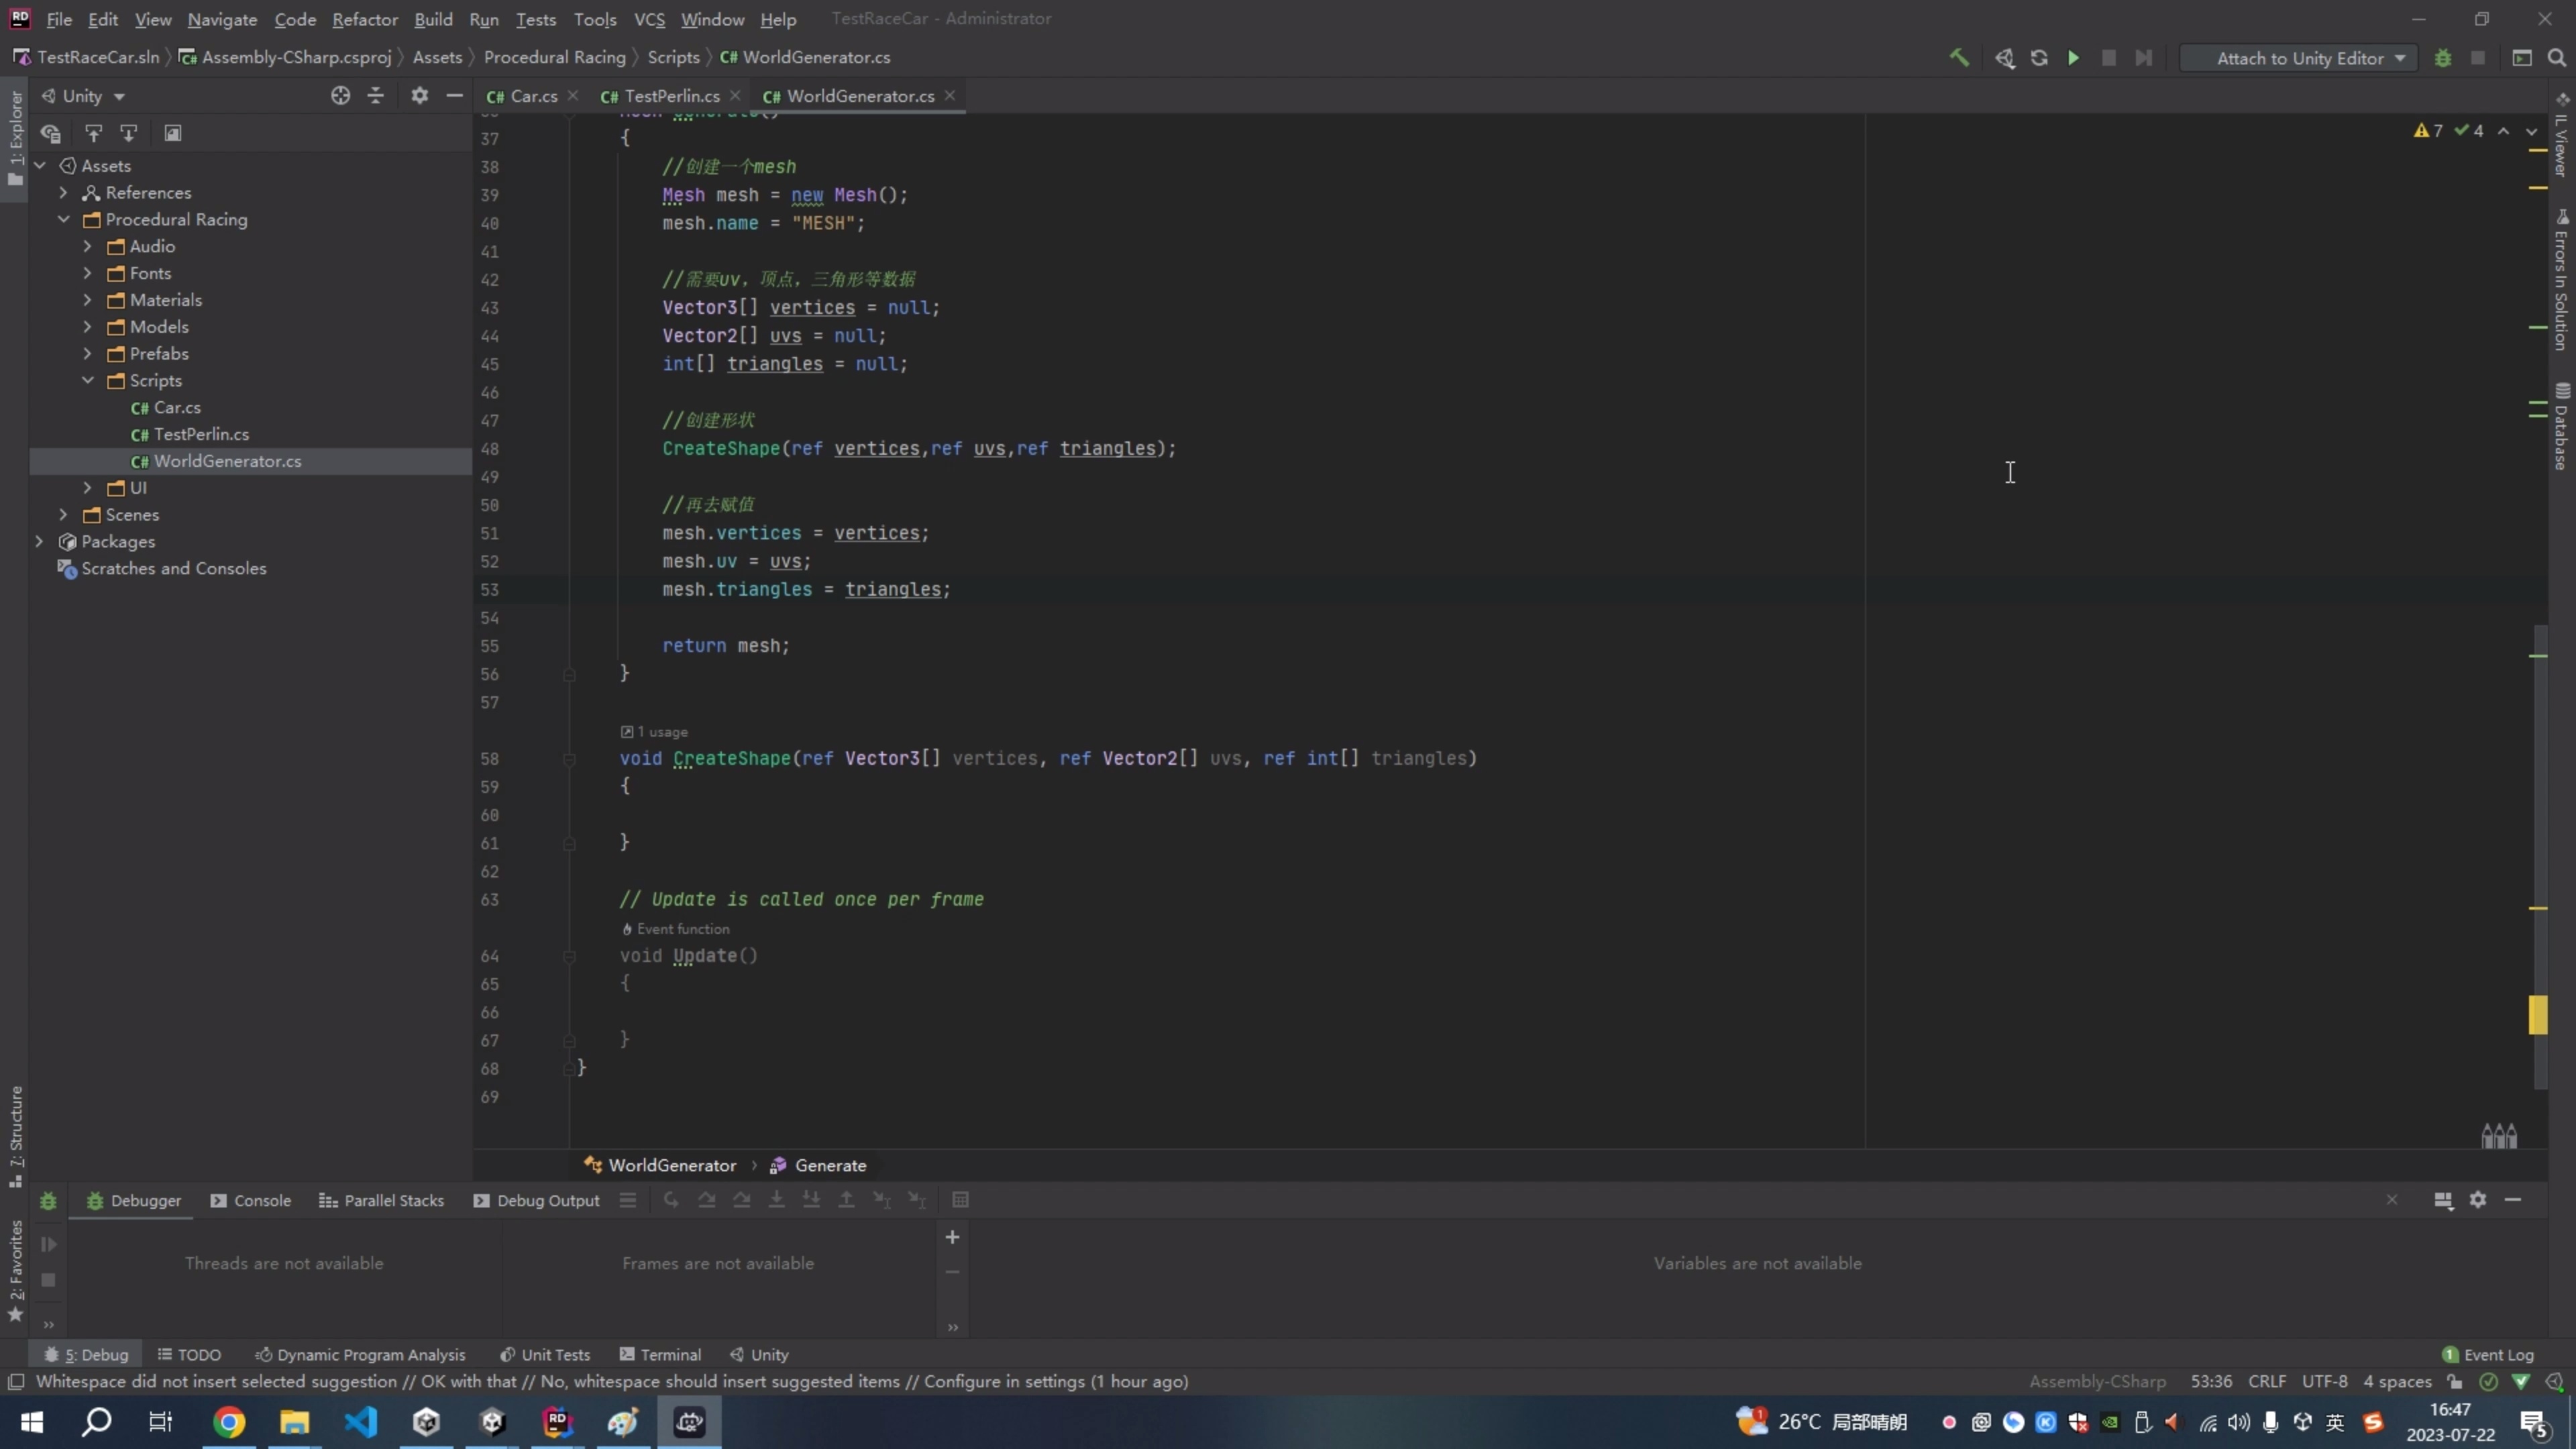
Task: Click the green Run play icon
Action: coord(2073,58)
